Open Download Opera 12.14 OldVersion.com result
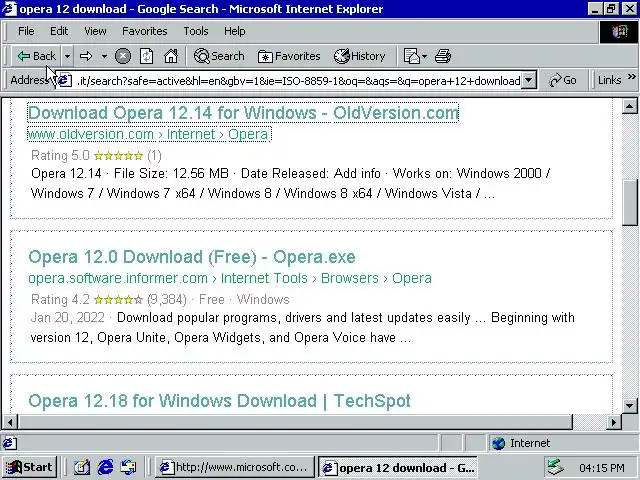This screenshot has width=640, height=480. click(243, 113)
